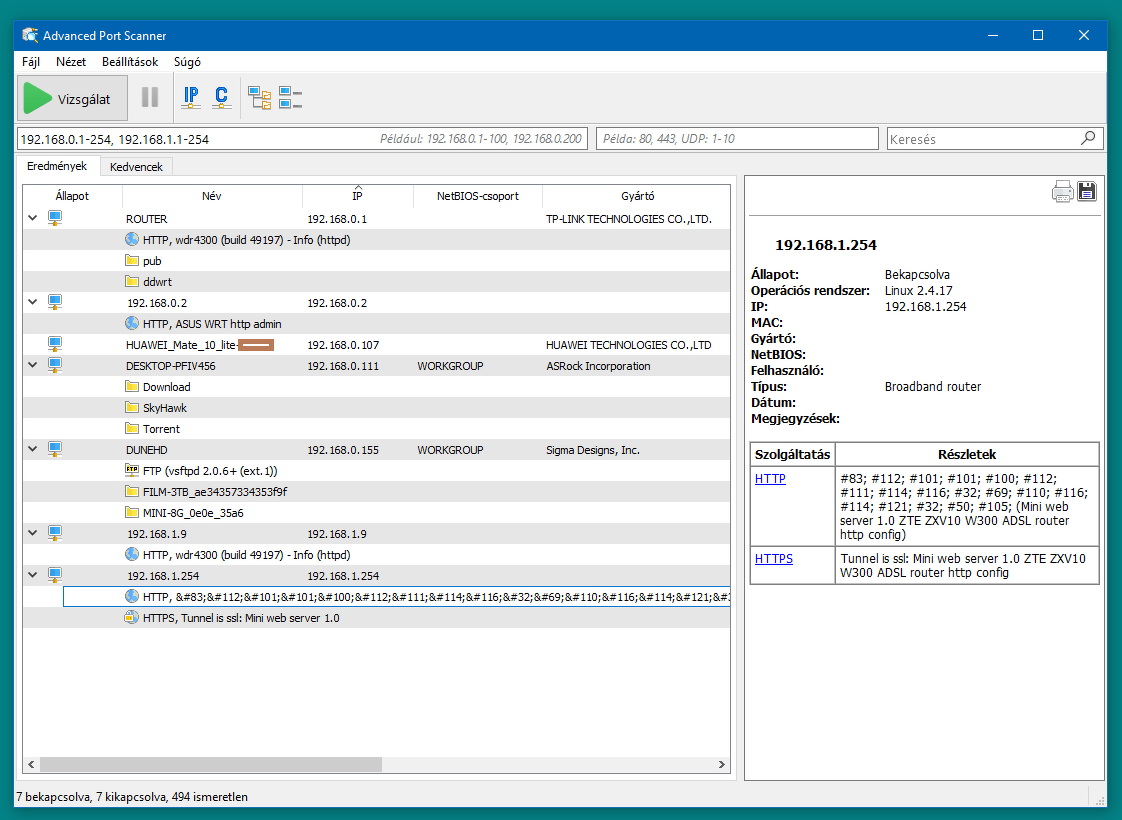Collapse the DESKTOP-PFIV456 node

click(32, 365)
